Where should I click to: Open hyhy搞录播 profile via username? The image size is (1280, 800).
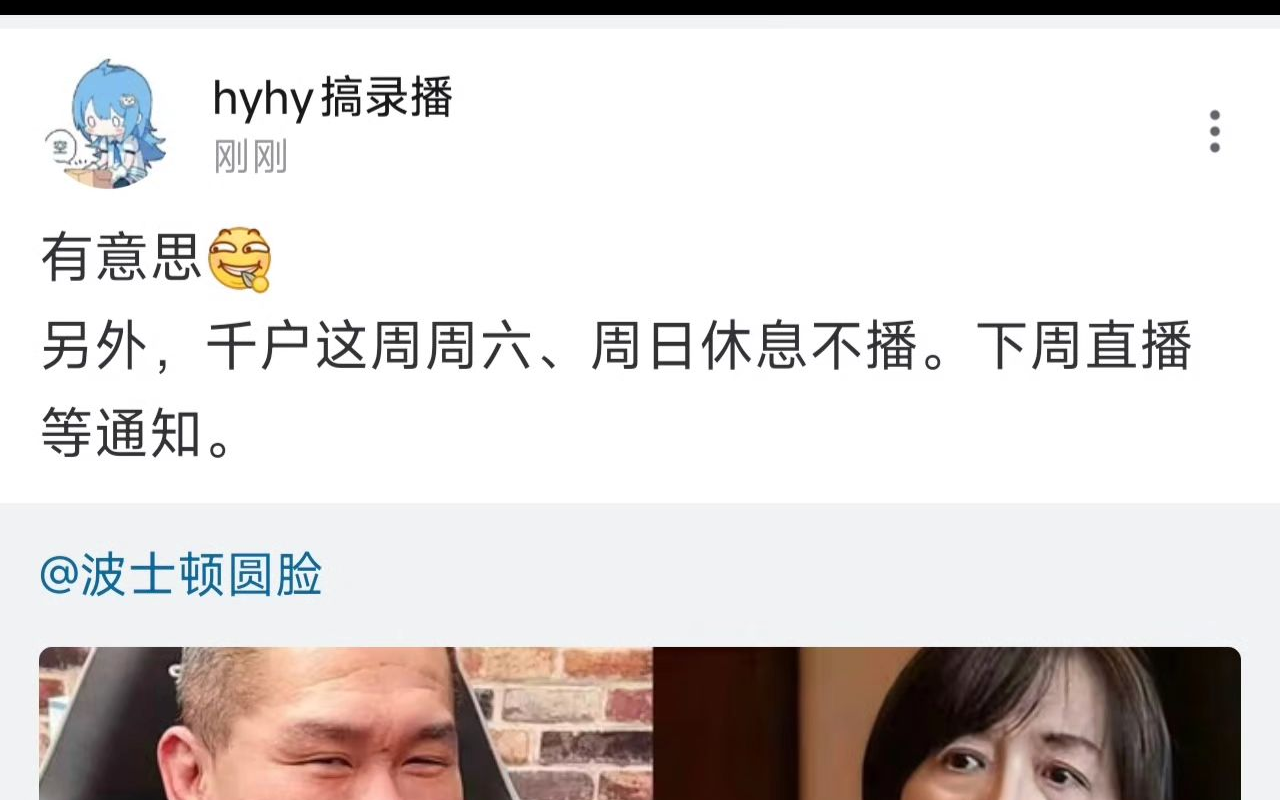333,98
